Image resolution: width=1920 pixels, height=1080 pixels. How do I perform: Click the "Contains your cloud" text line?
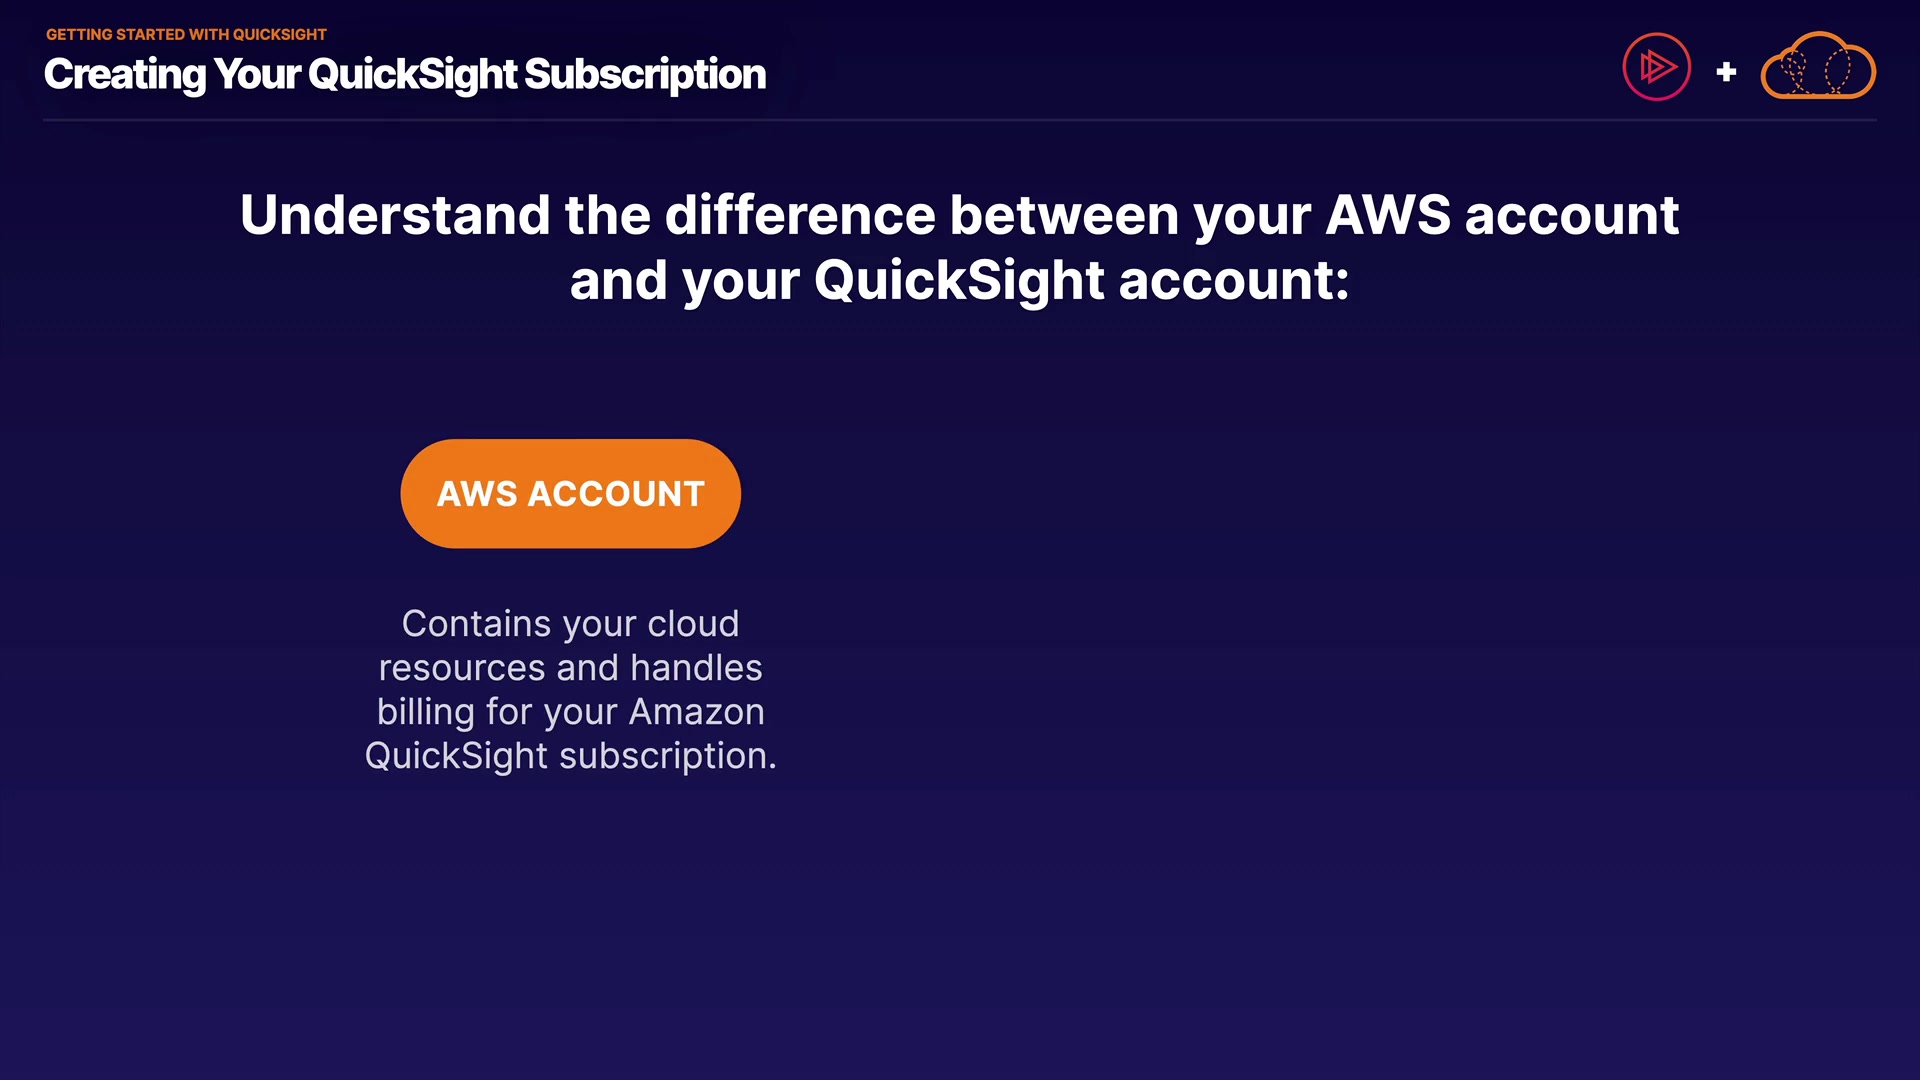(x=570, y=624)
